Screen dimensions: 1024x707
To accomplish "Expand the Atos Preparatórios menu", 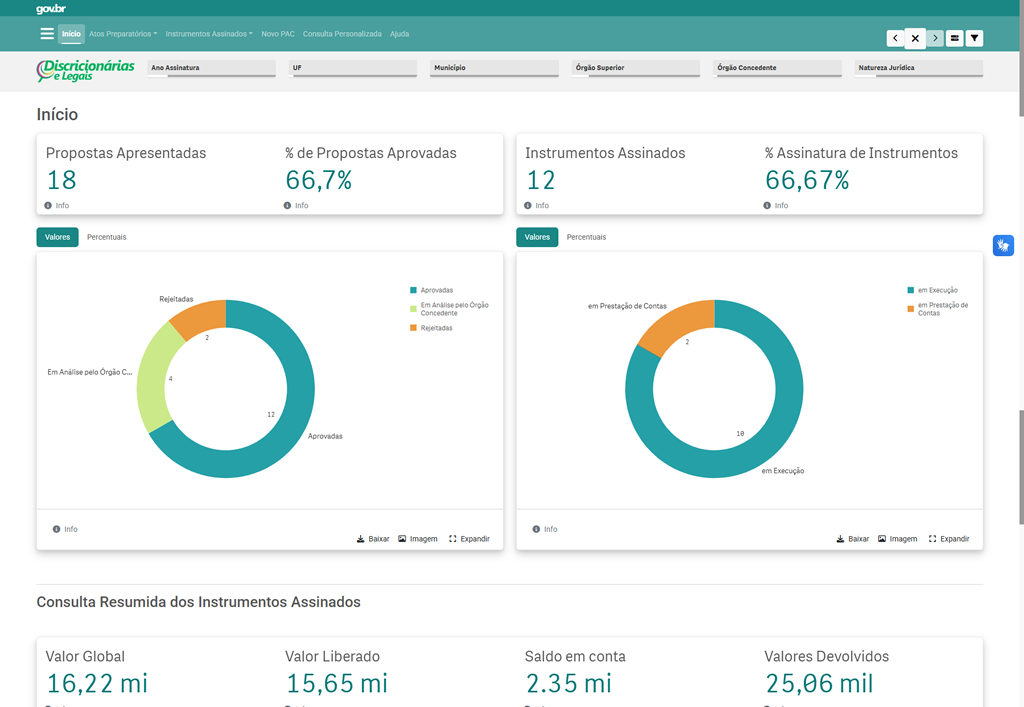I will coord(123,34).
